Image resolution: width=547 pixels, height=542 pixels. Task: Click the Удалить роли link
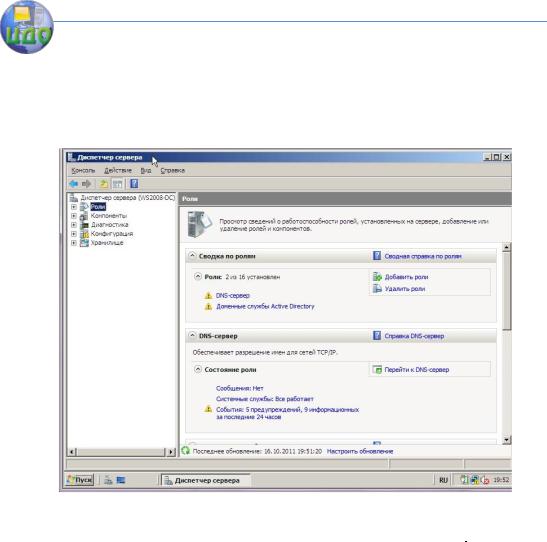tap(405, 289)
